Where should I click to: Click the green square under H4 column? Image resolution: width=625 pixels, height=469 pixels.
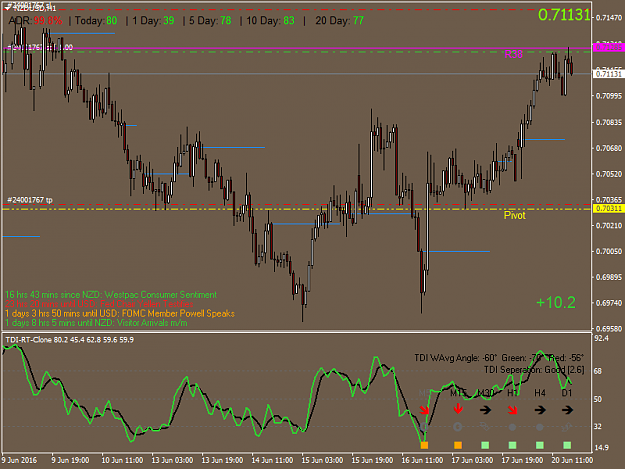tap(540, 445)
